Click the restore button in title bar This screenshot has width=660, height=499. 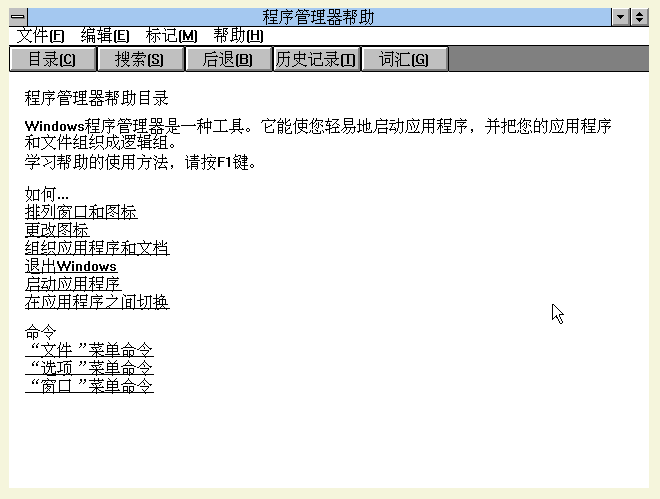(639, 17)
